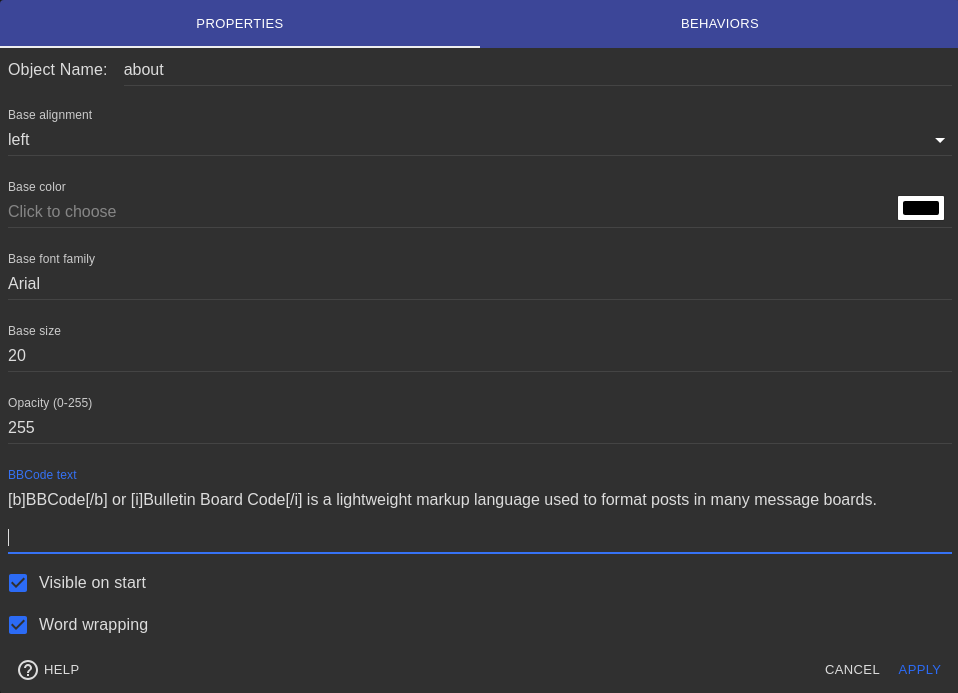This screenshot has height=693, width=958.
Task: Click the 'Visible on start' label text
Action: point(92,583)
